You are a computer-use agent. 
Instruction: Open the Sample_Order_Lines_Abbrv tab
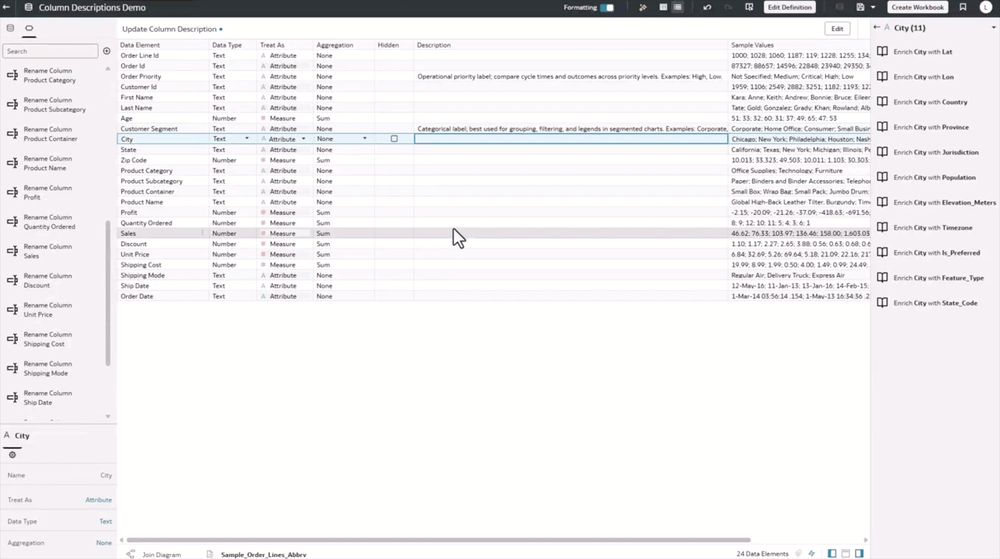(257, 555)
